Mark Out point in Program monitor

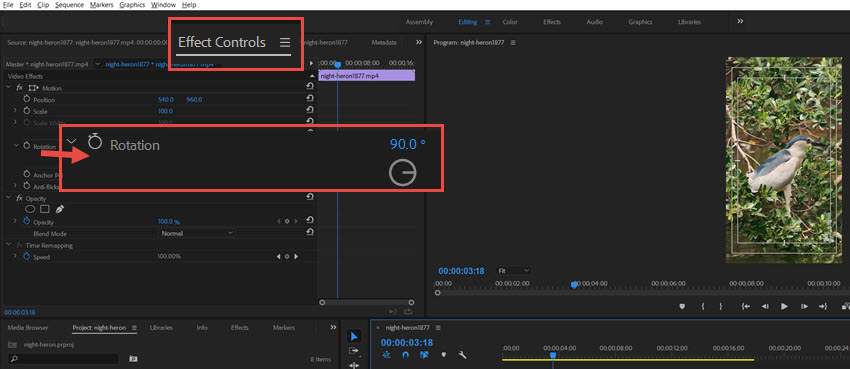720,307
